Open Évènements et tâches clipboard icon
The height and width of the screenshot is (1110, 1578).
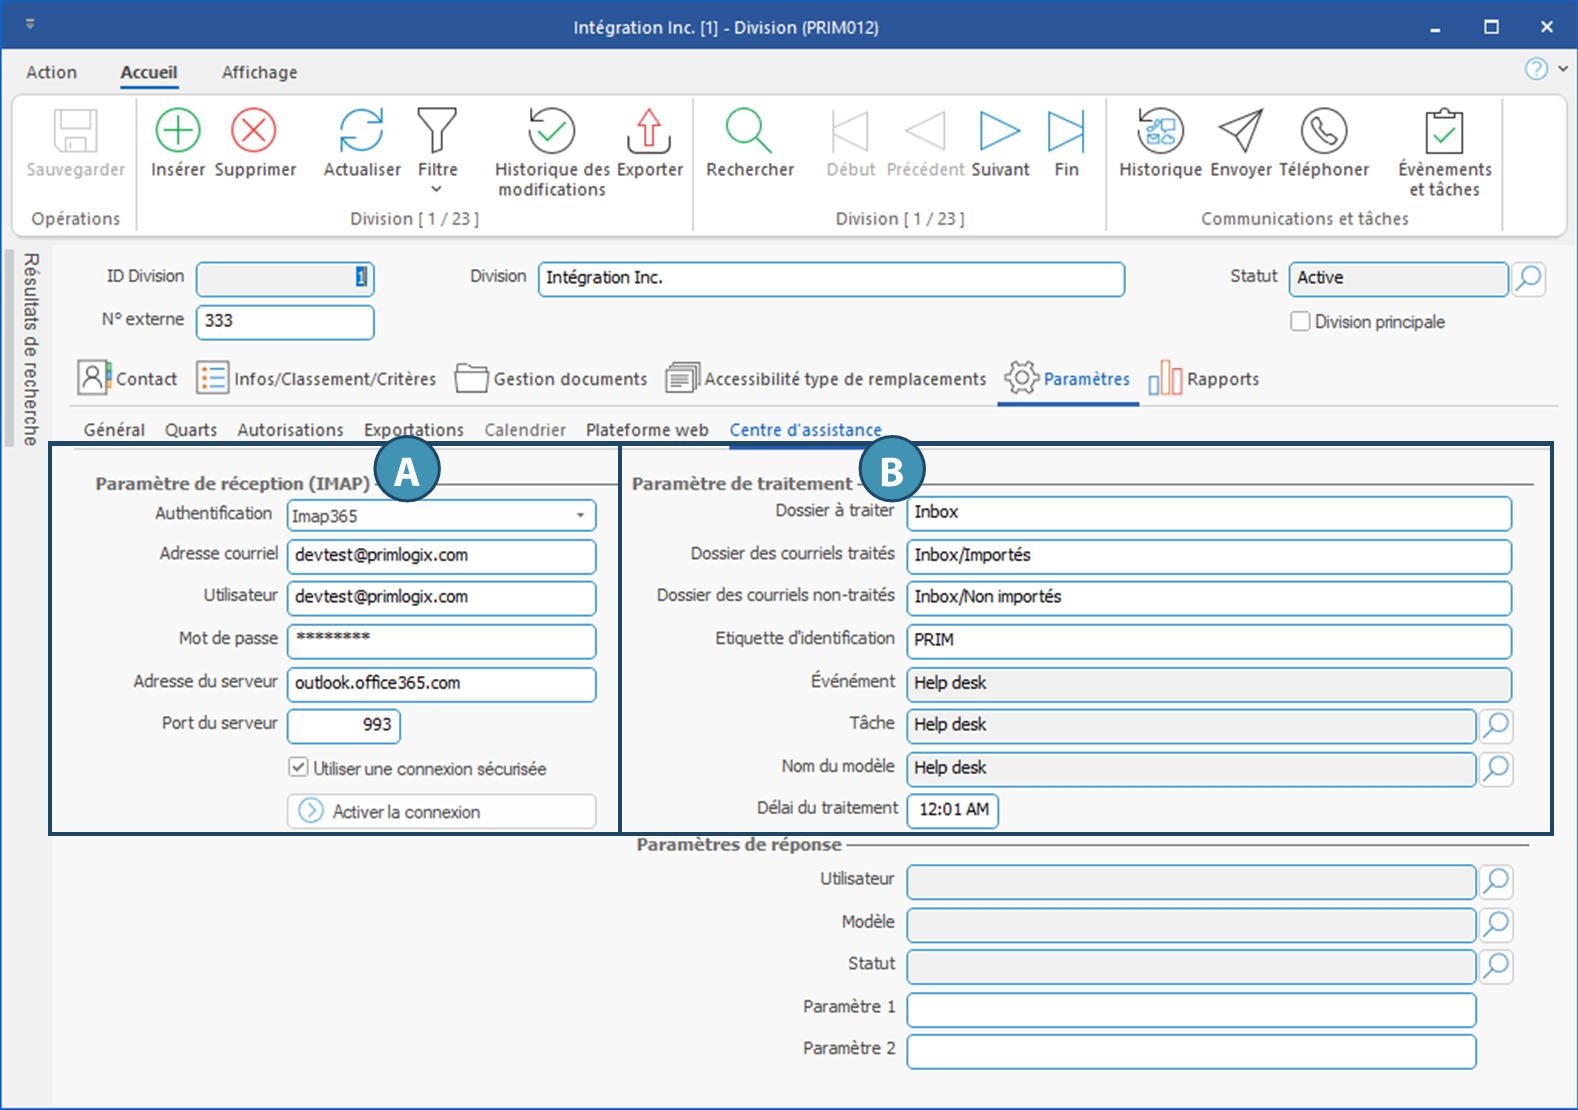click(x=1444, y=131)
